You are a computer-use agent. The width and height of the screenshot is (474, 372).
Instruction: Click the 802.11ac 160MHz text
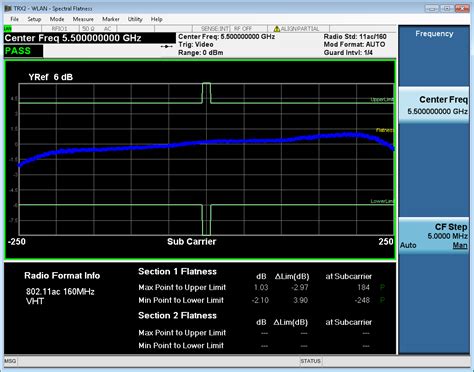click(x=60, y=292)
